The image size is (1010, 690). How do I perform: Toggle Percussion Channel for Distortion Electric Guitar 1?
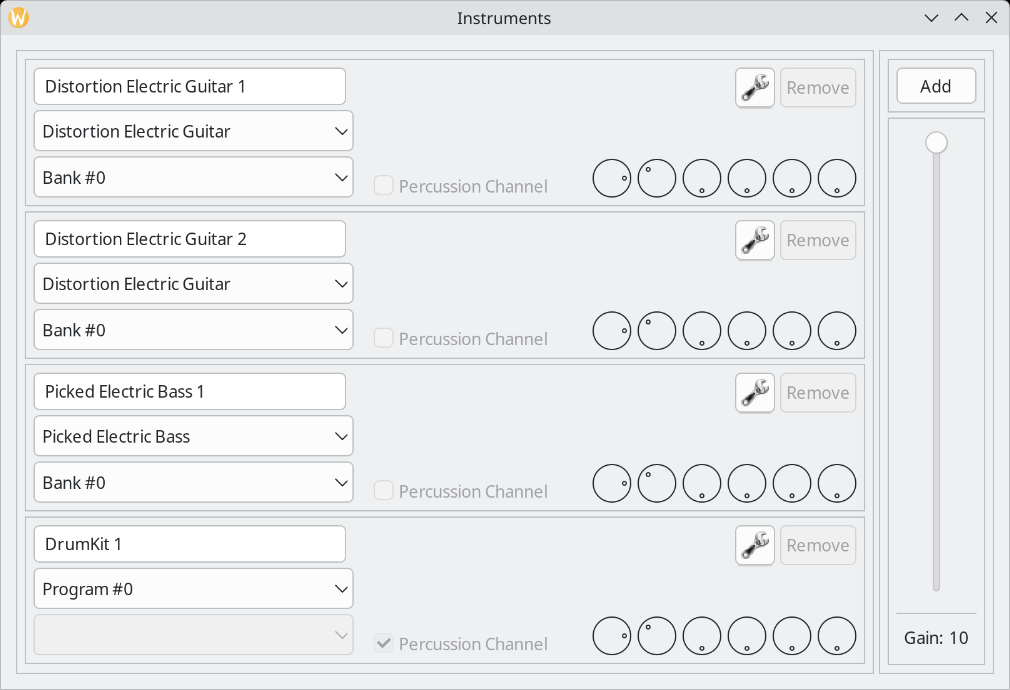tap(384, 186)
